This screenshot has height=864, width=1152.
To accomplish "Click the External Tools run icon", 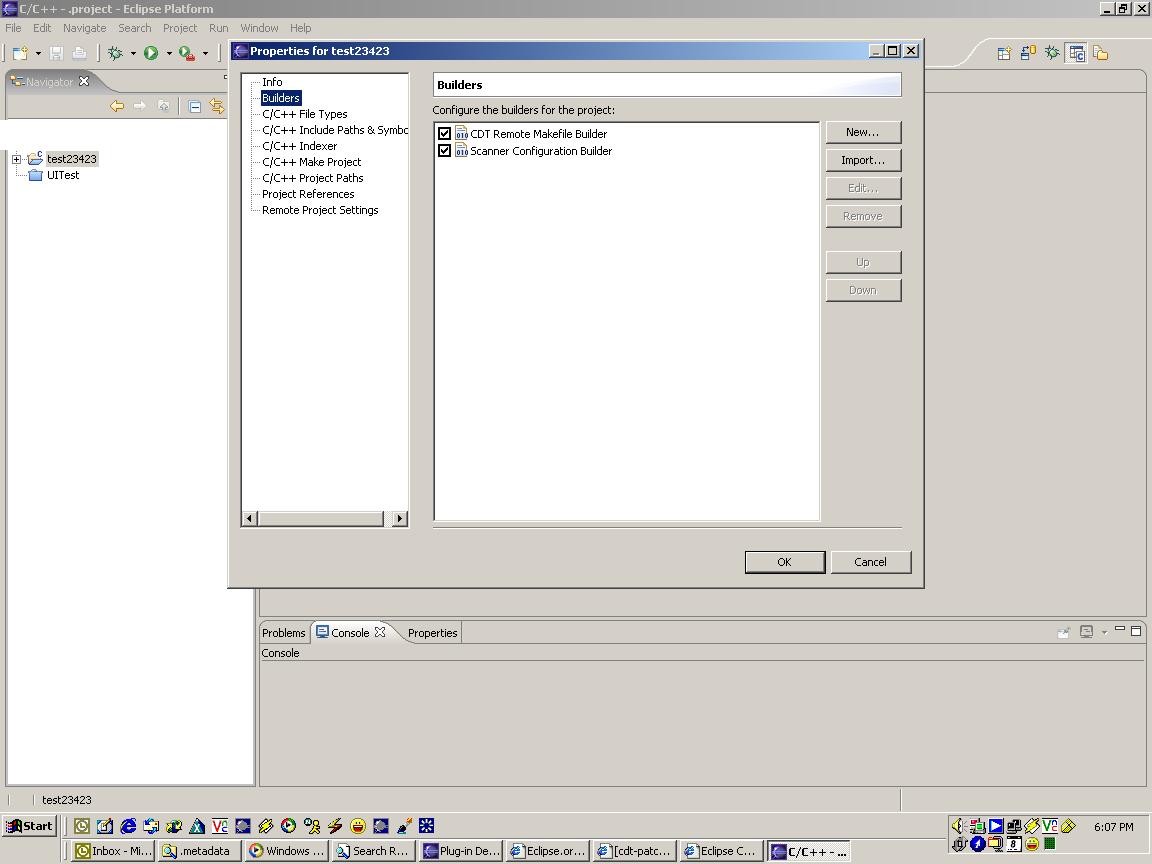I will 187,53.
